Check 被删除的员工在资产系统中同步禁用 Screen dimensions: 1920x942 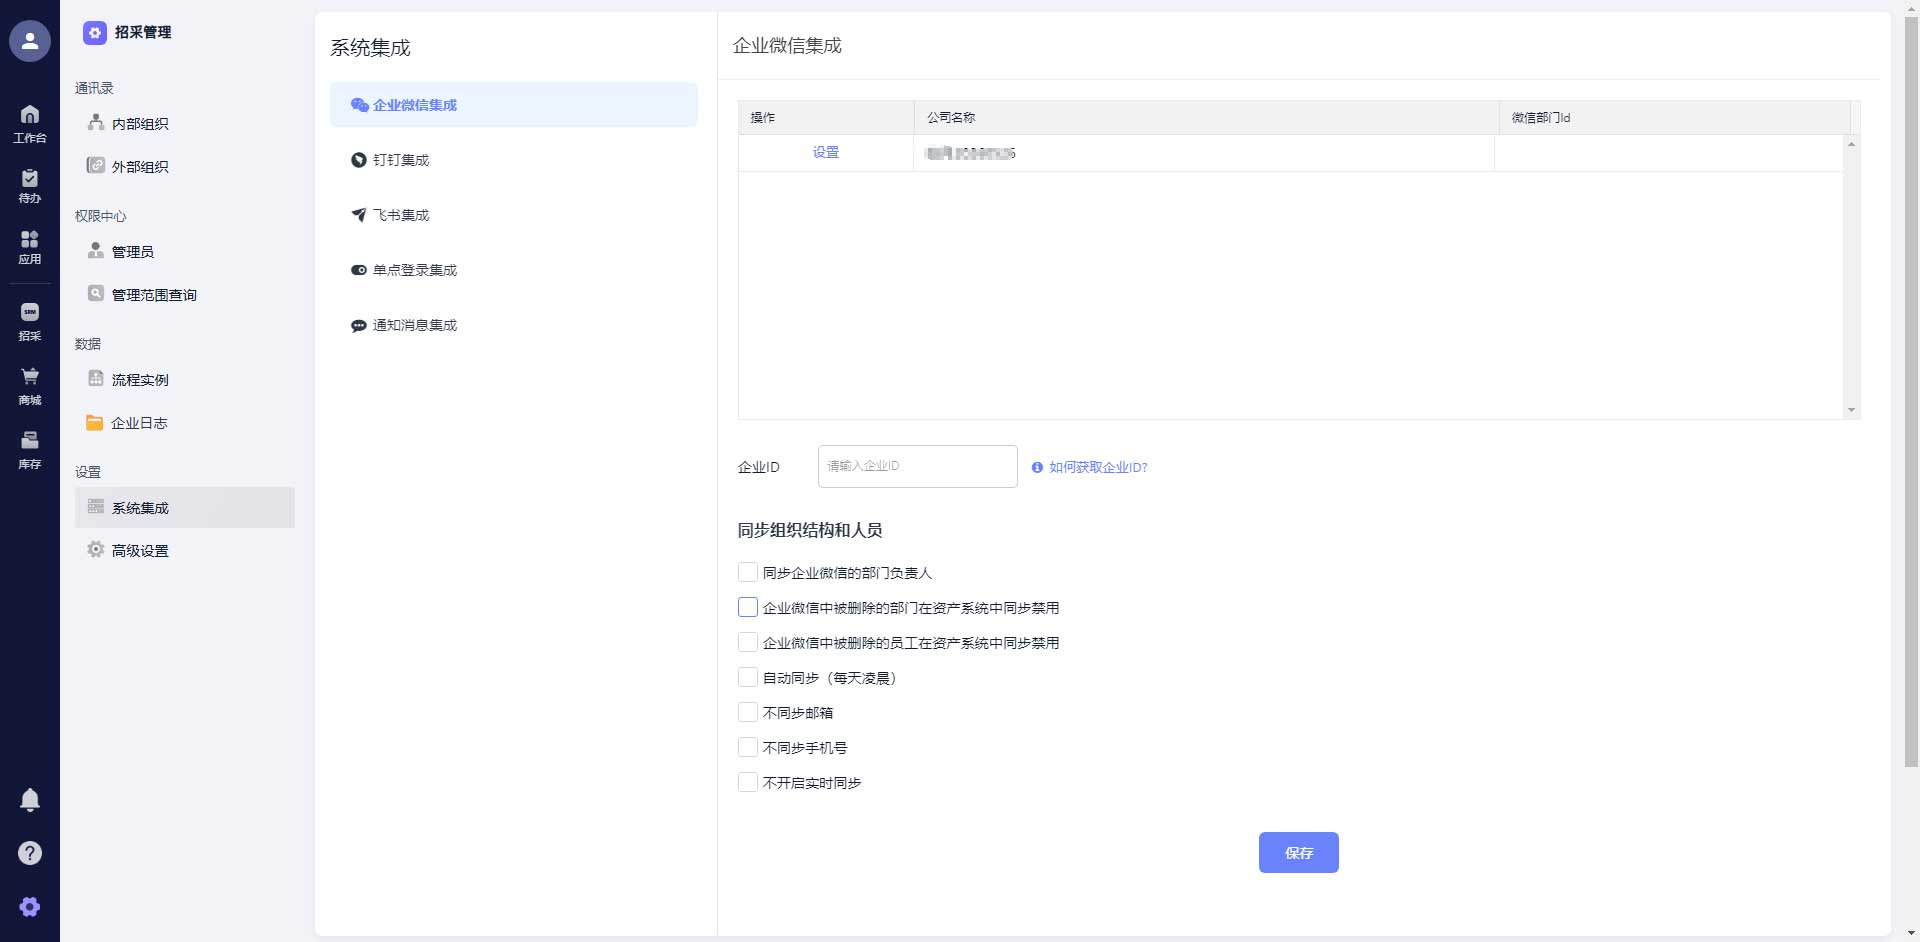coord(748,642)
